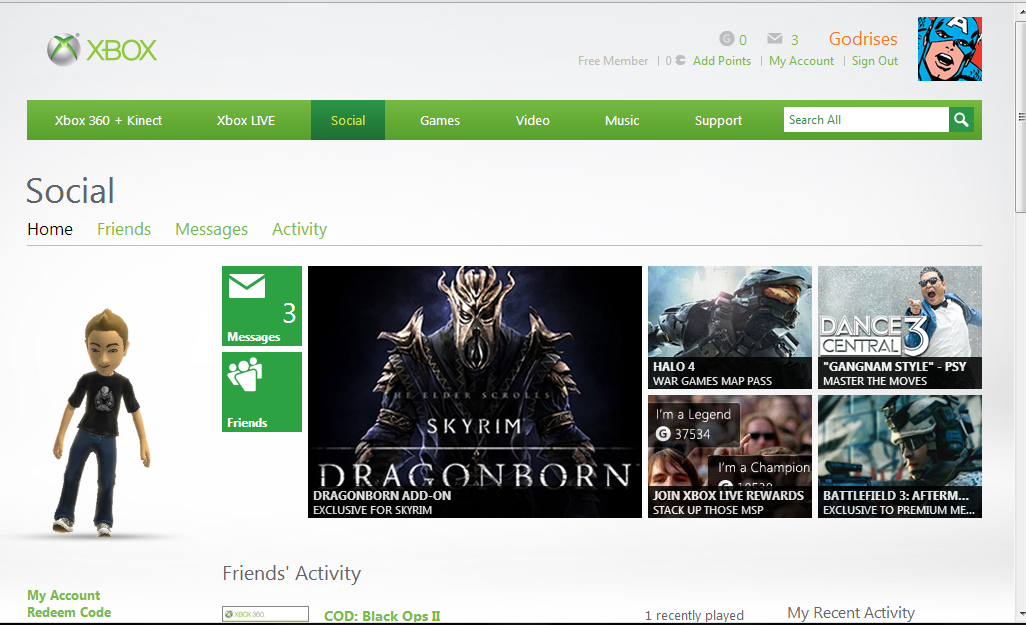Click the avatar figure on the left
This screenshot has width=1026, height=625.
(102, 422)
